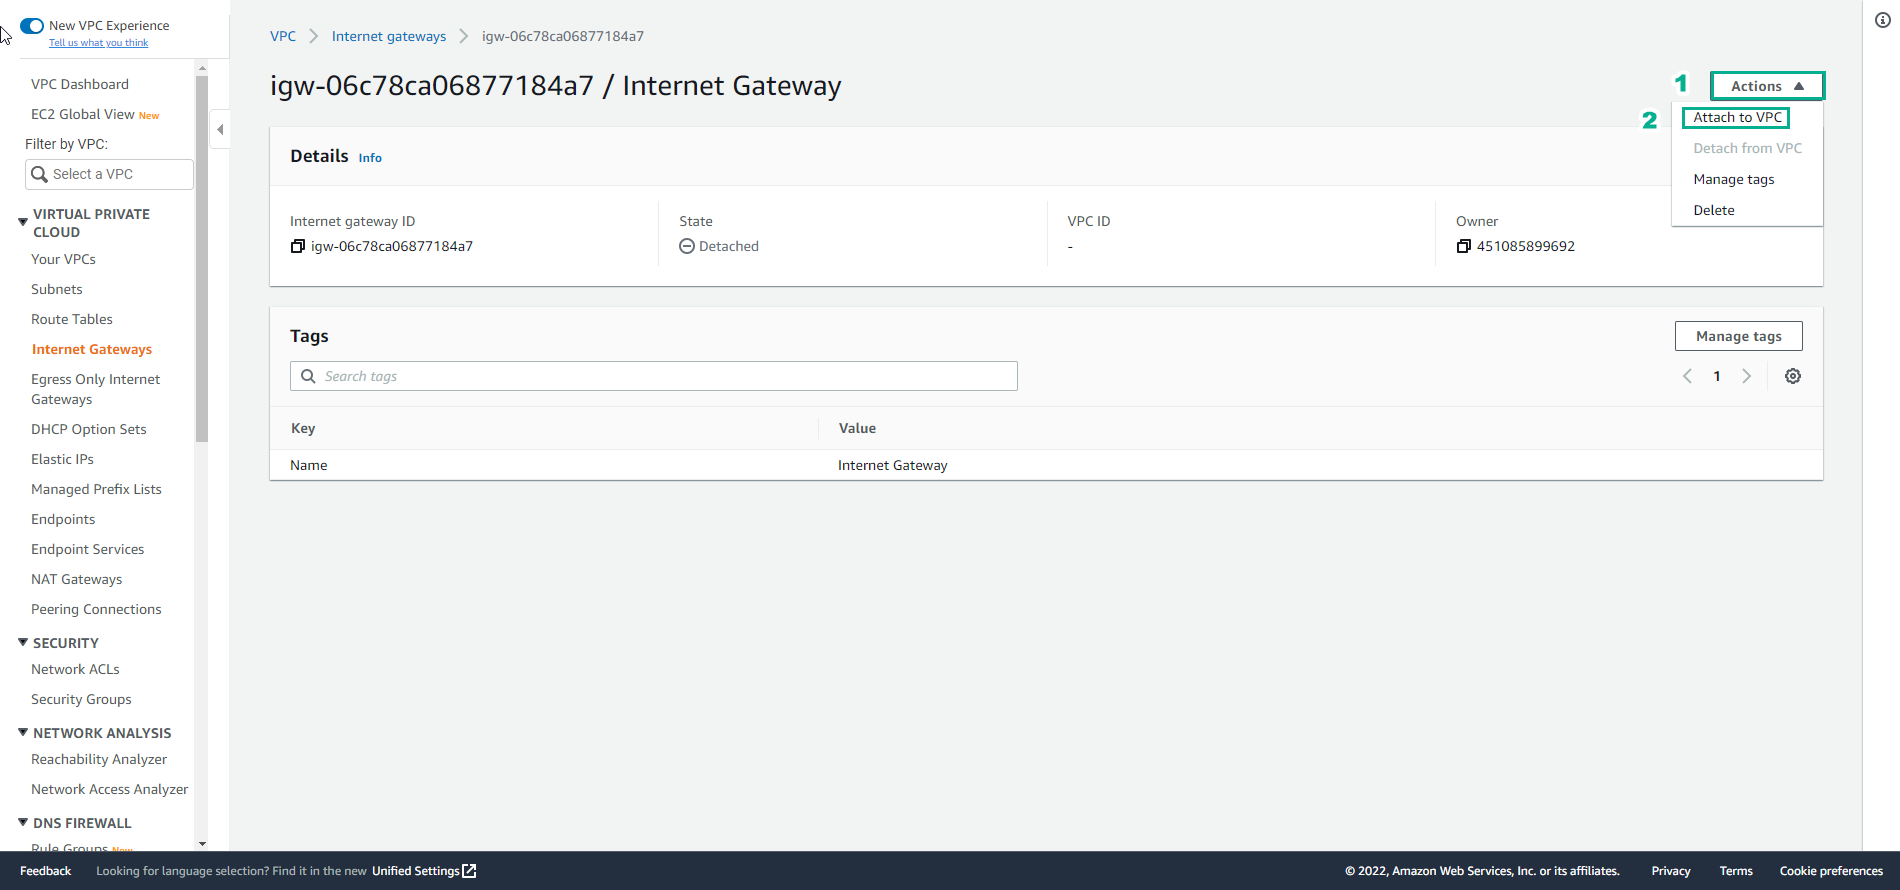
Task: Collapse the Network Analysis section
Action: click(23, 732)
